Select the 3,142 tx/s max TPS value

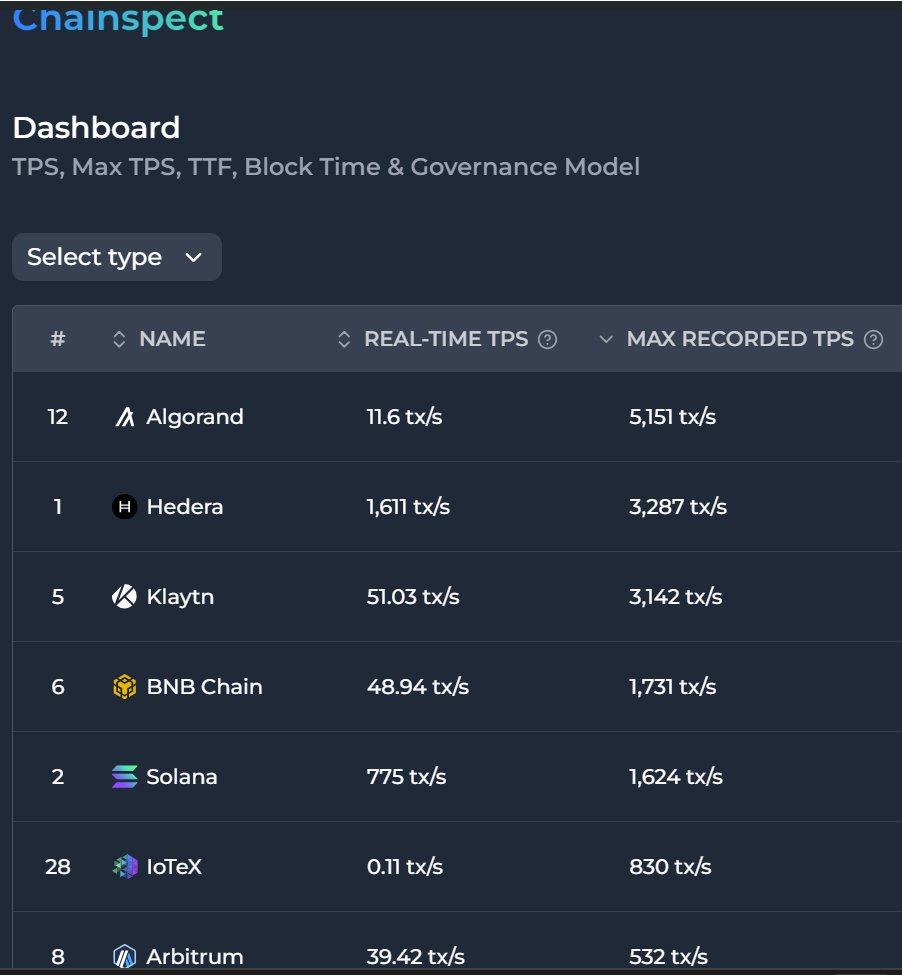(x=675, y=597)
